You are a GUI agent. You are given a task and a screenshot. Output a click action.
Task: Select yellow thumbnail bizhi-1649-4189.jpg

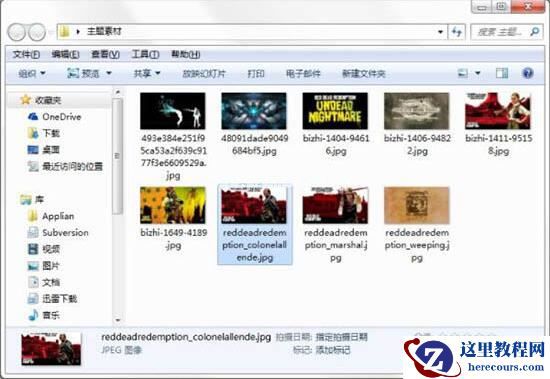pos(173,205)
